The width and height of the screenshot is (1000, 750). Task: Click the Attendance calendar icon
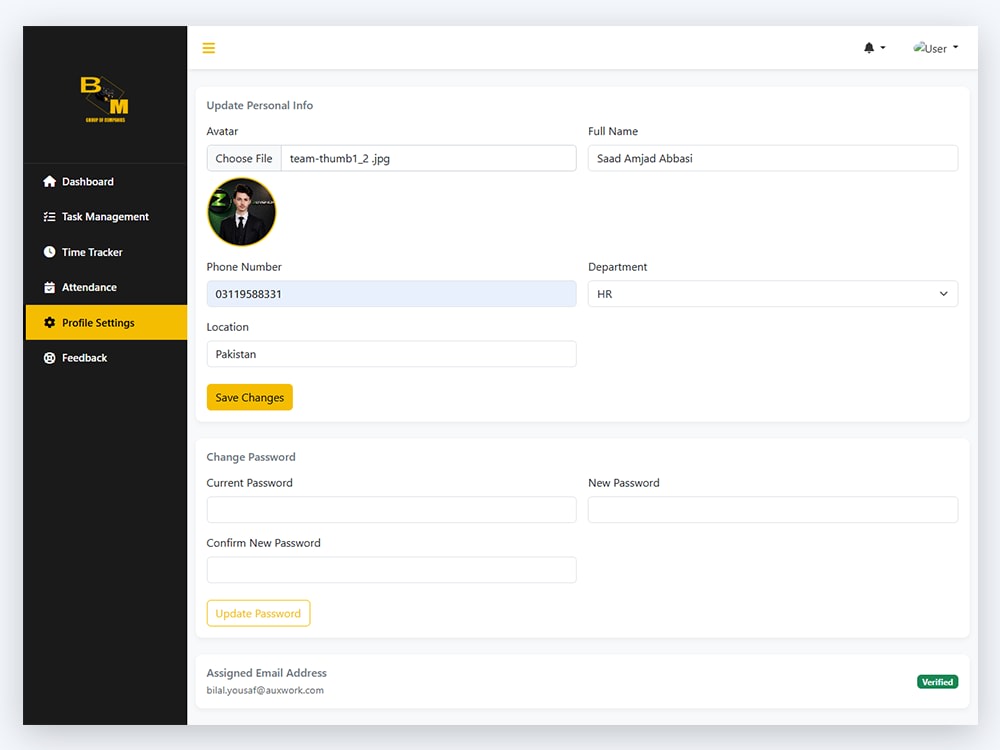tap(49, 287)
